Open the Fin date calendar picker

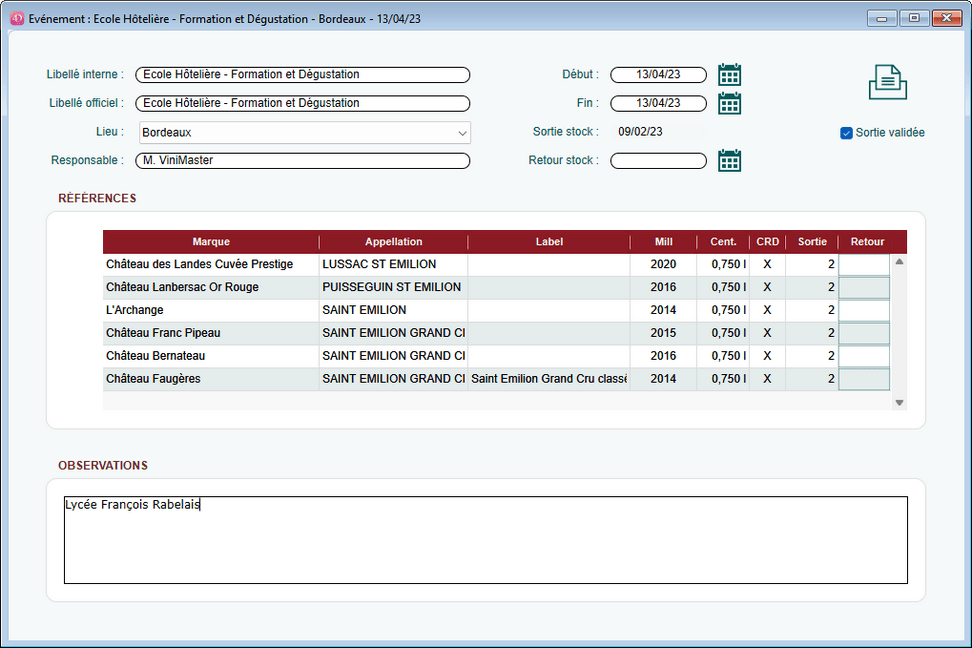point(730,103)
